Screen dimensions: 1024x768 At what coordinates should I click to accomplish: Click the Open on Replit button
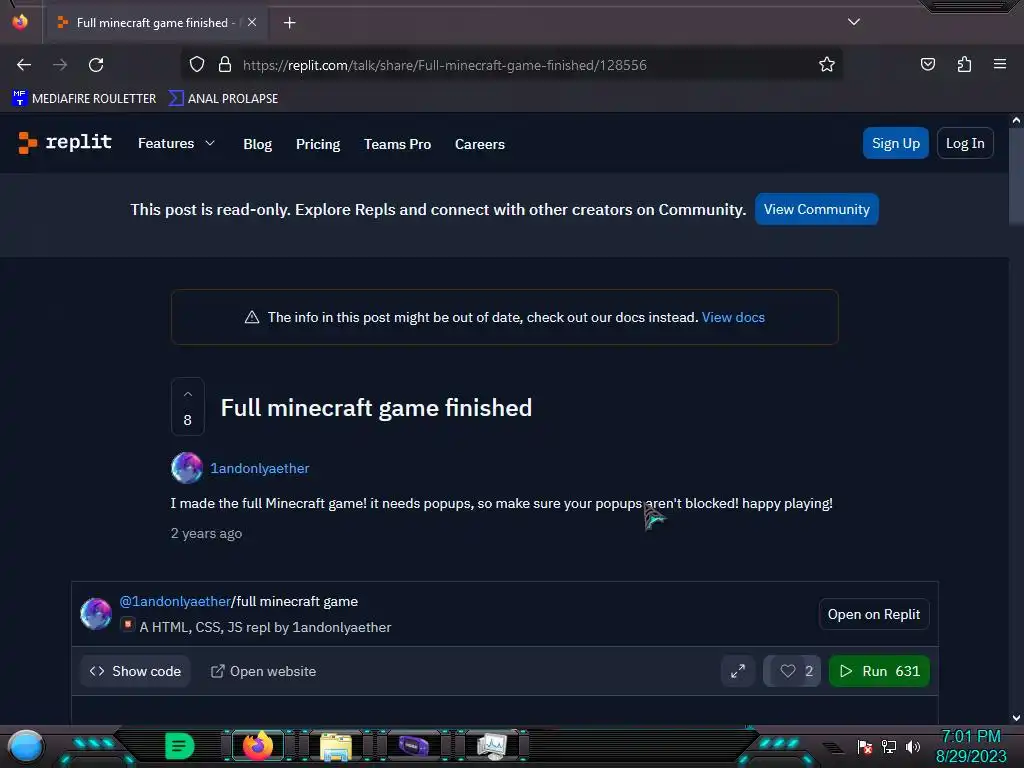pyautogui.click(x=873, y=615)
